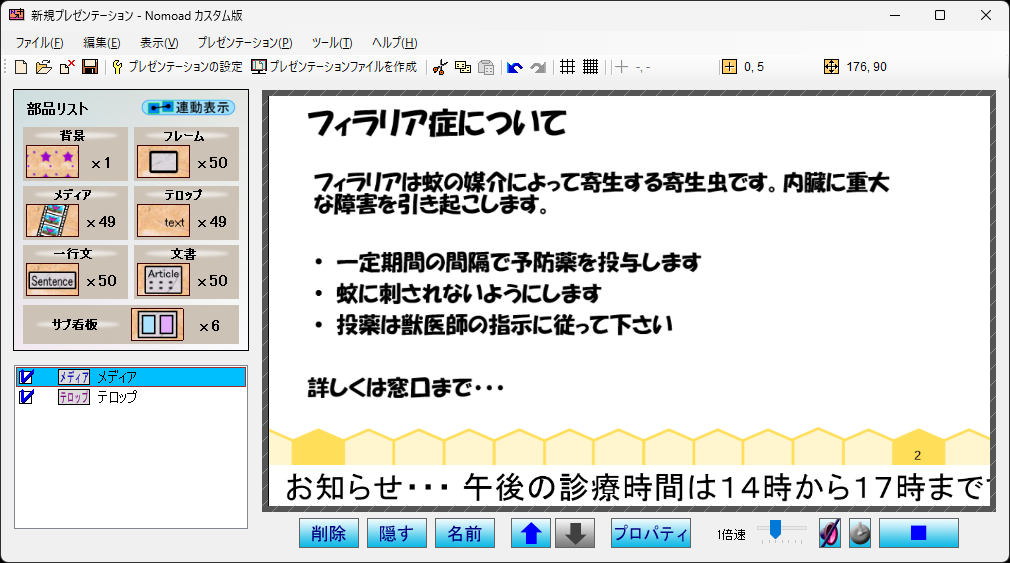Image resolution: width=1010 pixels, height=563 pixels.
Task: Click the timer clock icon button
Action: pyautogui.click(x=860, y=533)
